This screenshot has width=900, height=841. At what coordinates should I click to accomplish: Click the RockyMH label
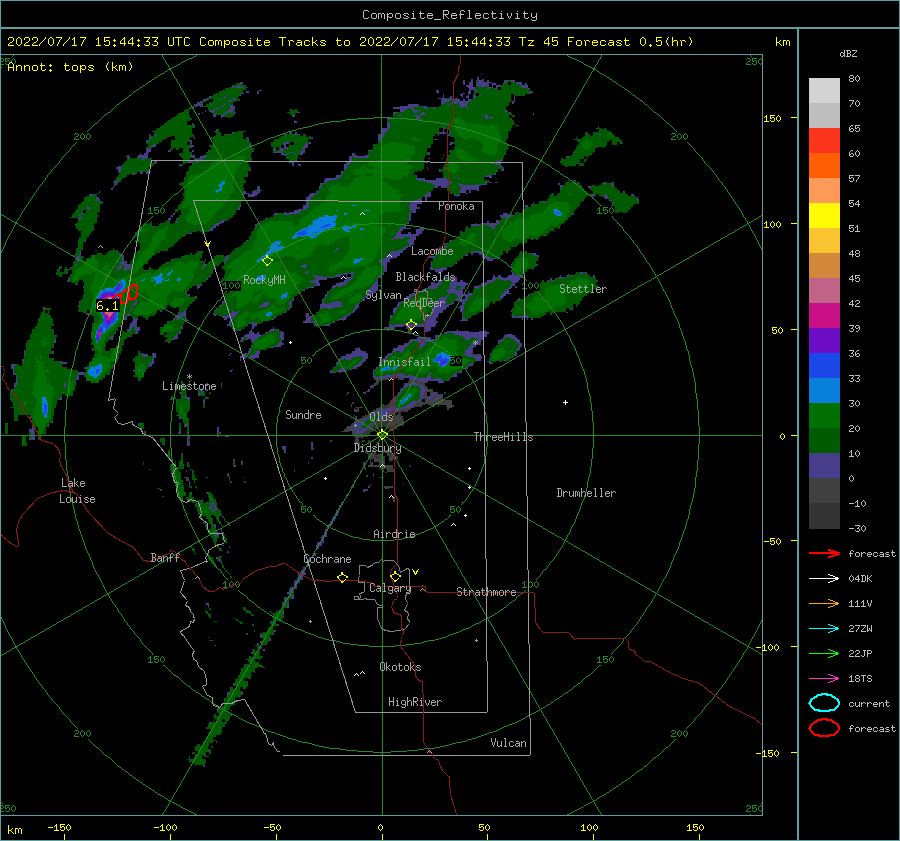(x=264, y=280)
